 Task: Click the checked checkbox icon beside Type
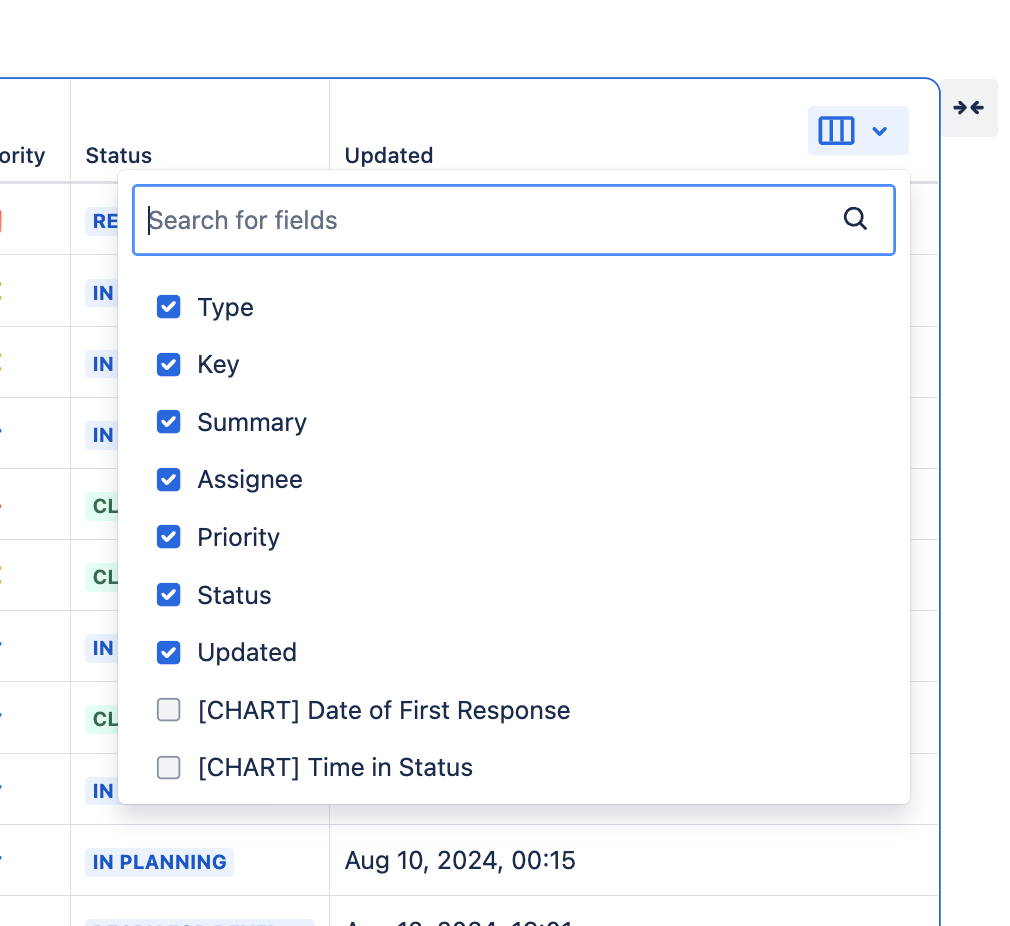pos(168,306)
